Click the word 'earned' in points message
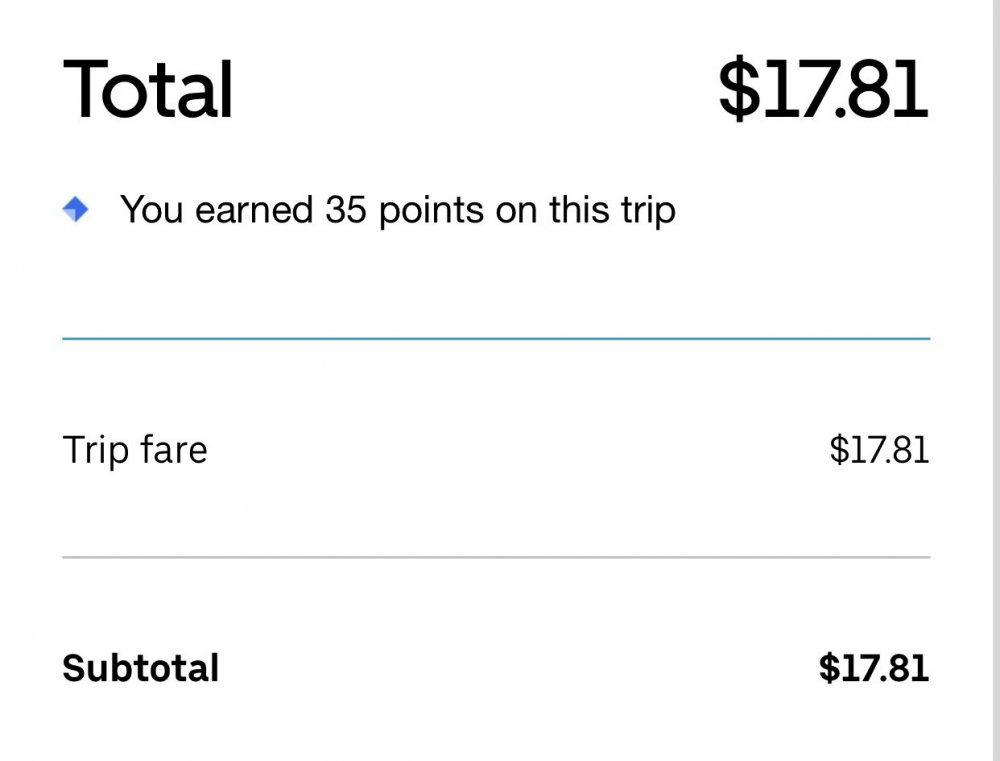 254,210
